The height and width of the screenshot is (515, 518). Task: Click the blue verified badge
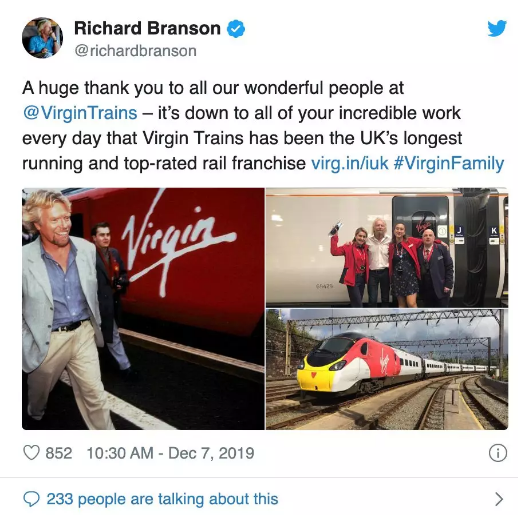[236, 29]
